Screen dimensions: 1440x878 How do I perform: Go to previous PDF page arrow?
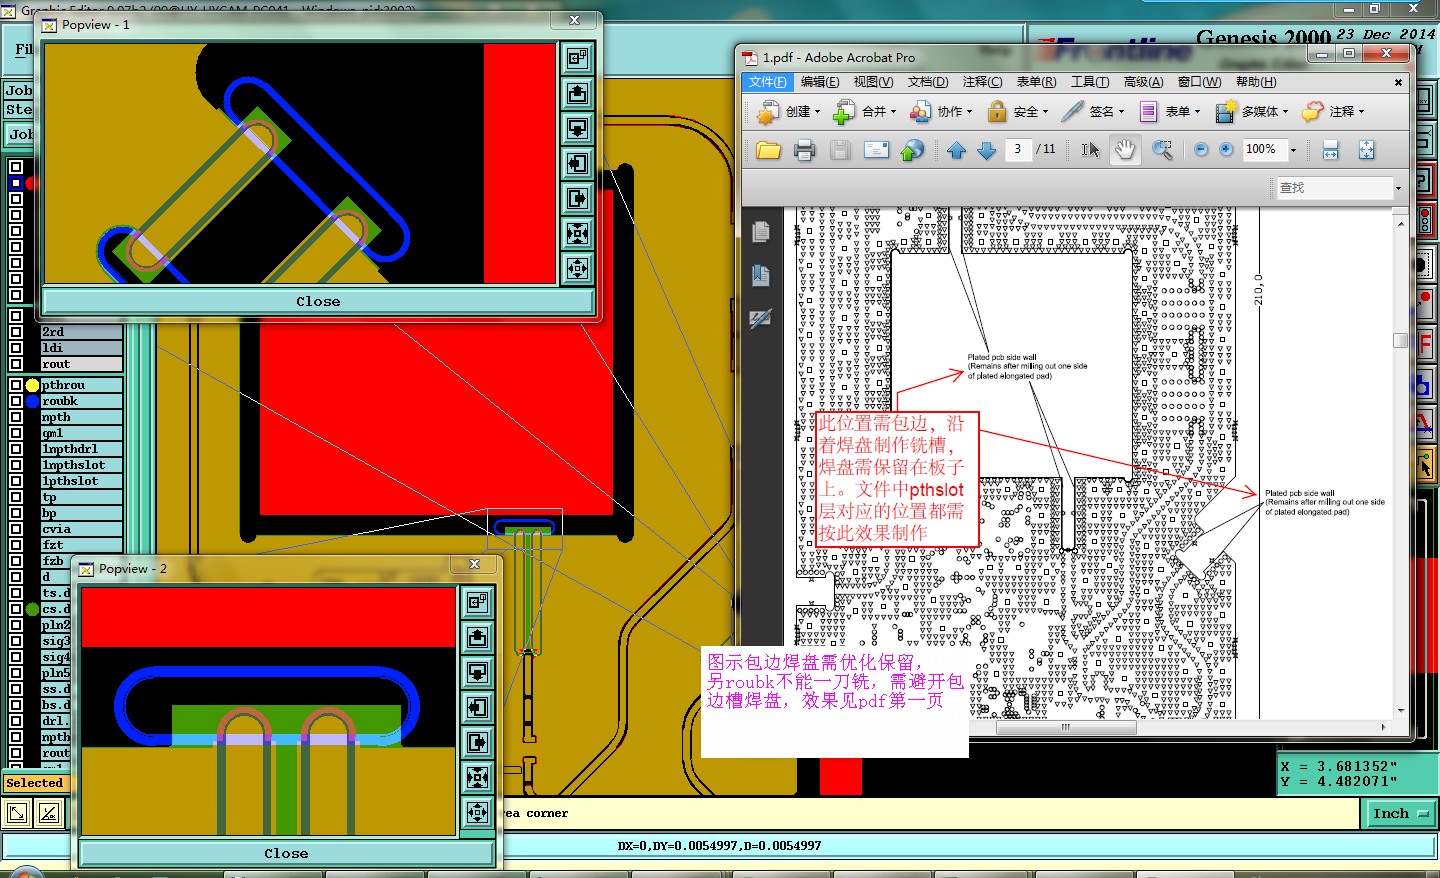(x=956, y=150)
